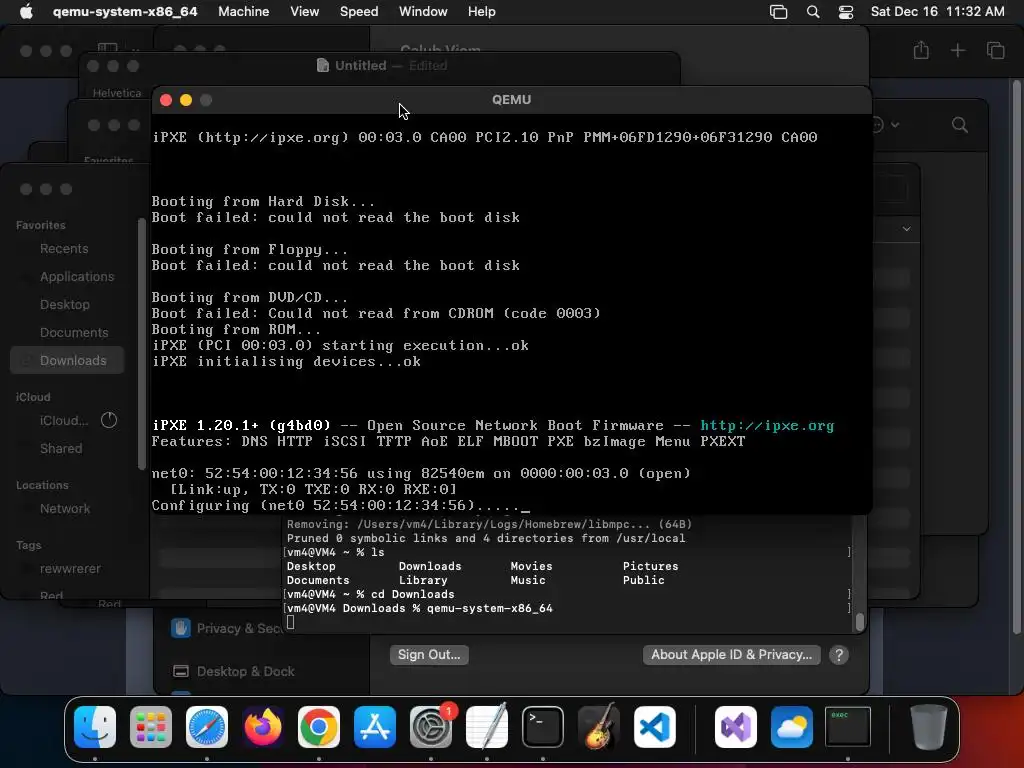Click the Safari share icon
Viewport: 1024px width, 768px height.
point(921,50)
